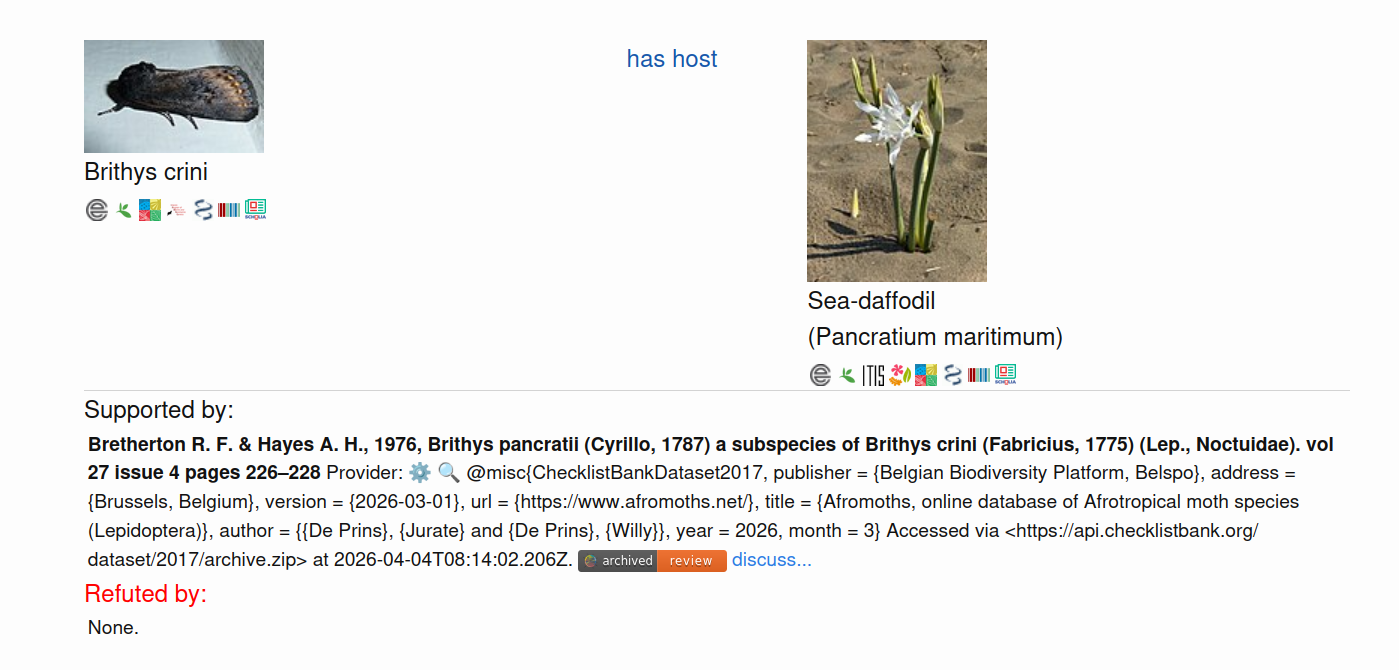
Task: Click the gear icon next to Provider
Action: 420,472
